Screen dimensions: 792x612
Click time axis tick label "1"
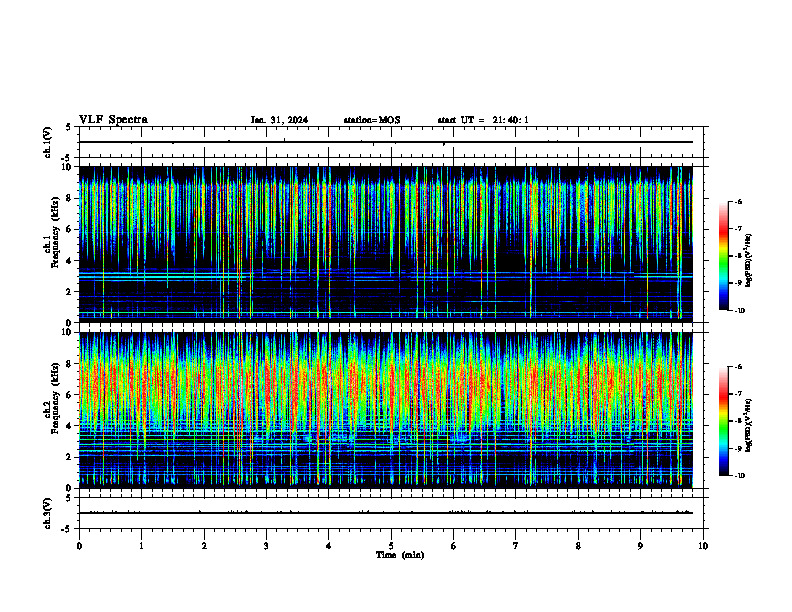(x=141, y=546)
